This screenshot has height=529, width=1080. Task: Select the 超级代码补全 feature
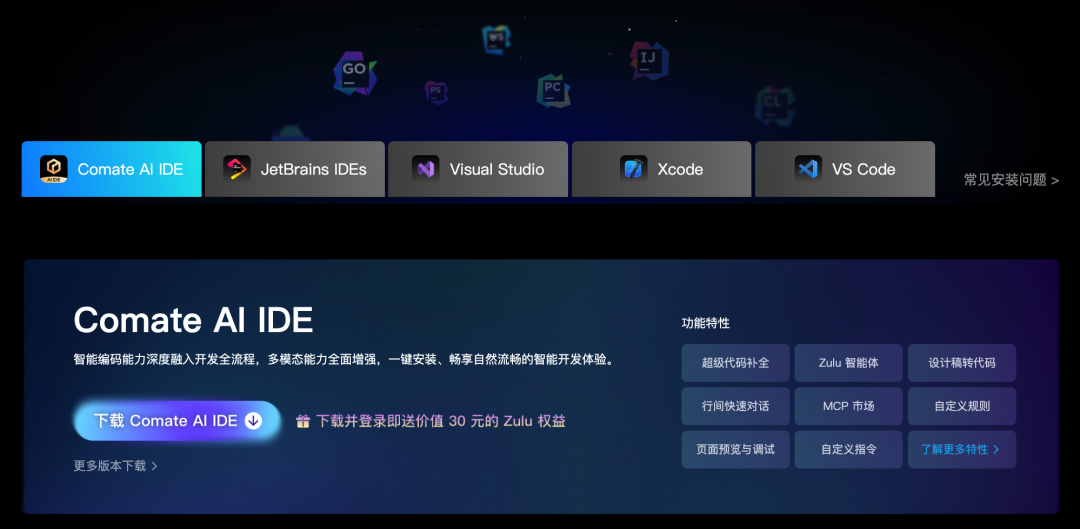coord(736,363)
